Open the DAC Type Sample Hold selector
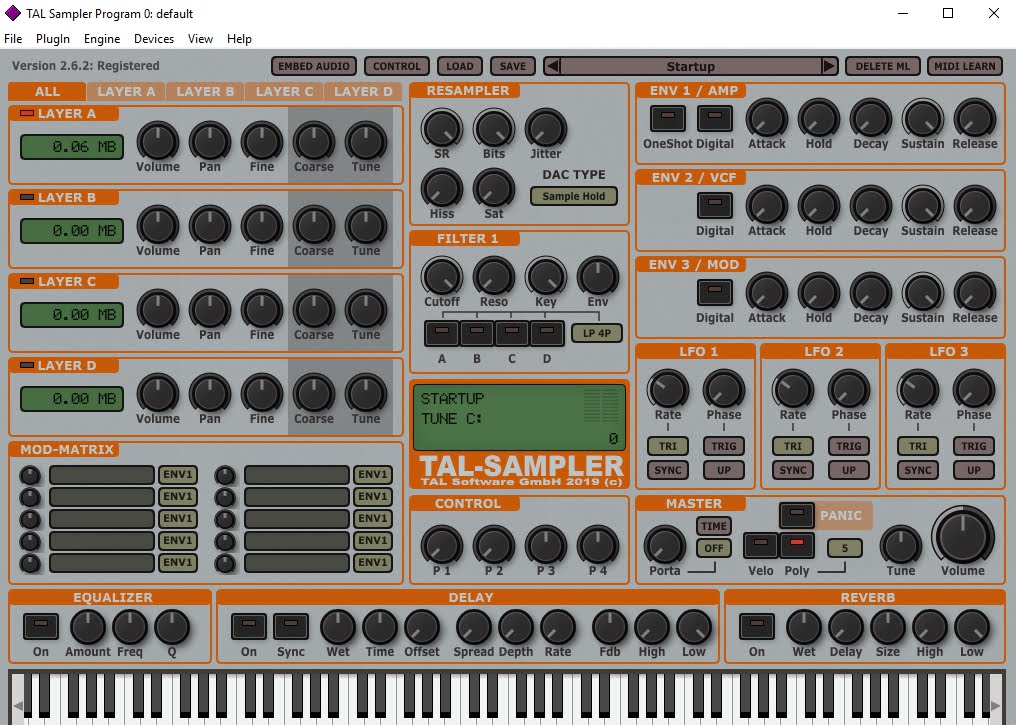The height and width of the screenshot is (725, 1016). 573,196
